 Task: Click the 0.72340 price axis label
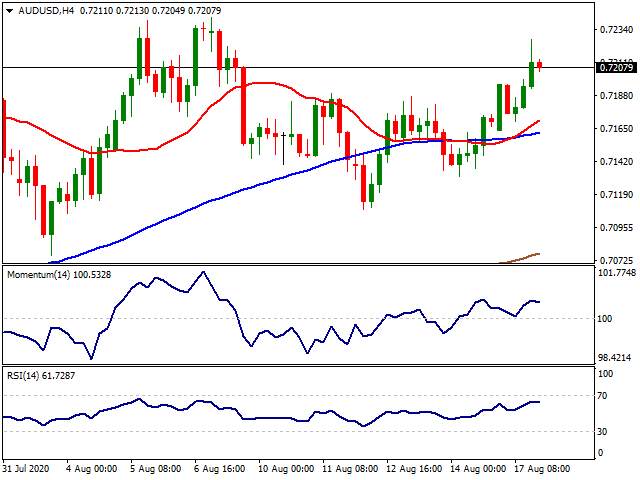pyautogui.click(x=617, y=30)
